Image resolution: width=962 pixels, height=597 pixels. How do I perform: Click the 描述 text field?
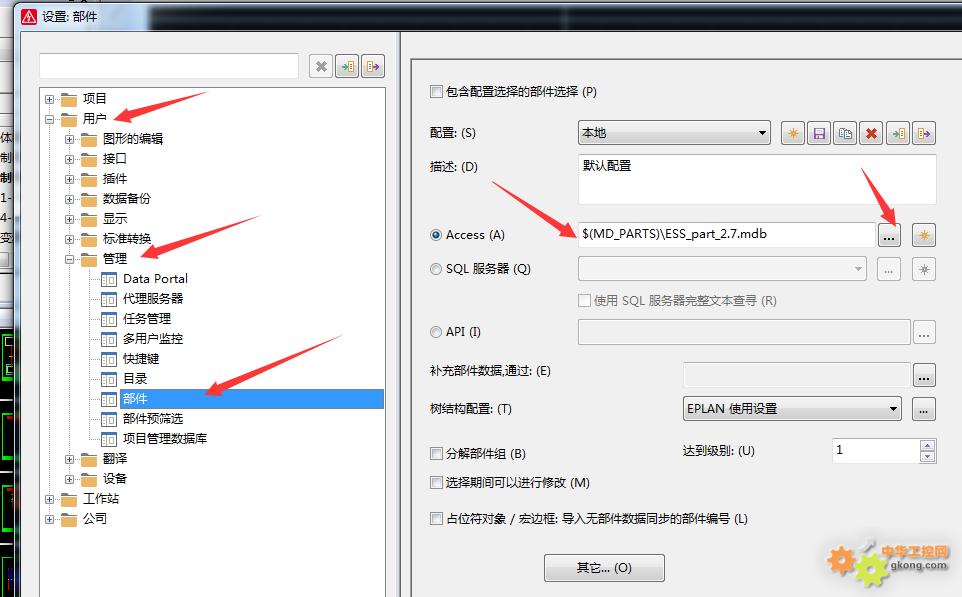point(757,179)
